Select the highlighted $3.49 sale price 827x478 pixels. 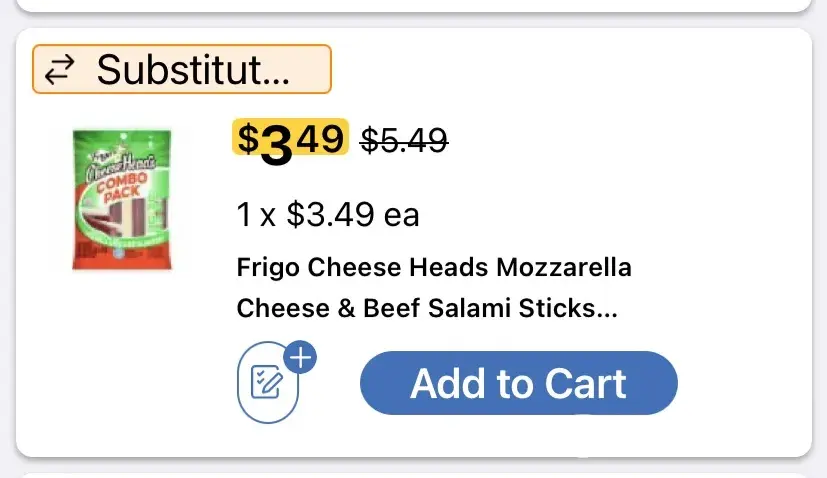coord(290,140)
